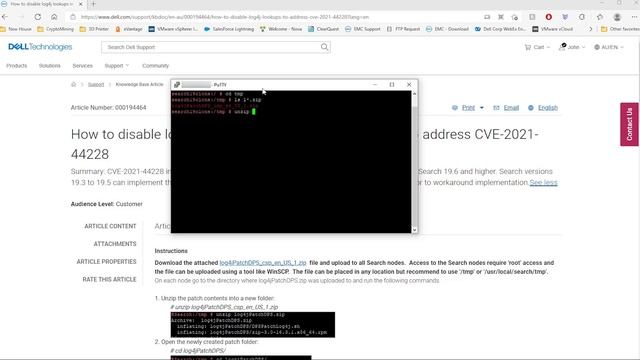Open the 3D Printer bookmark folder
This screenshot has height=360, width=640.
click(94, 29)
